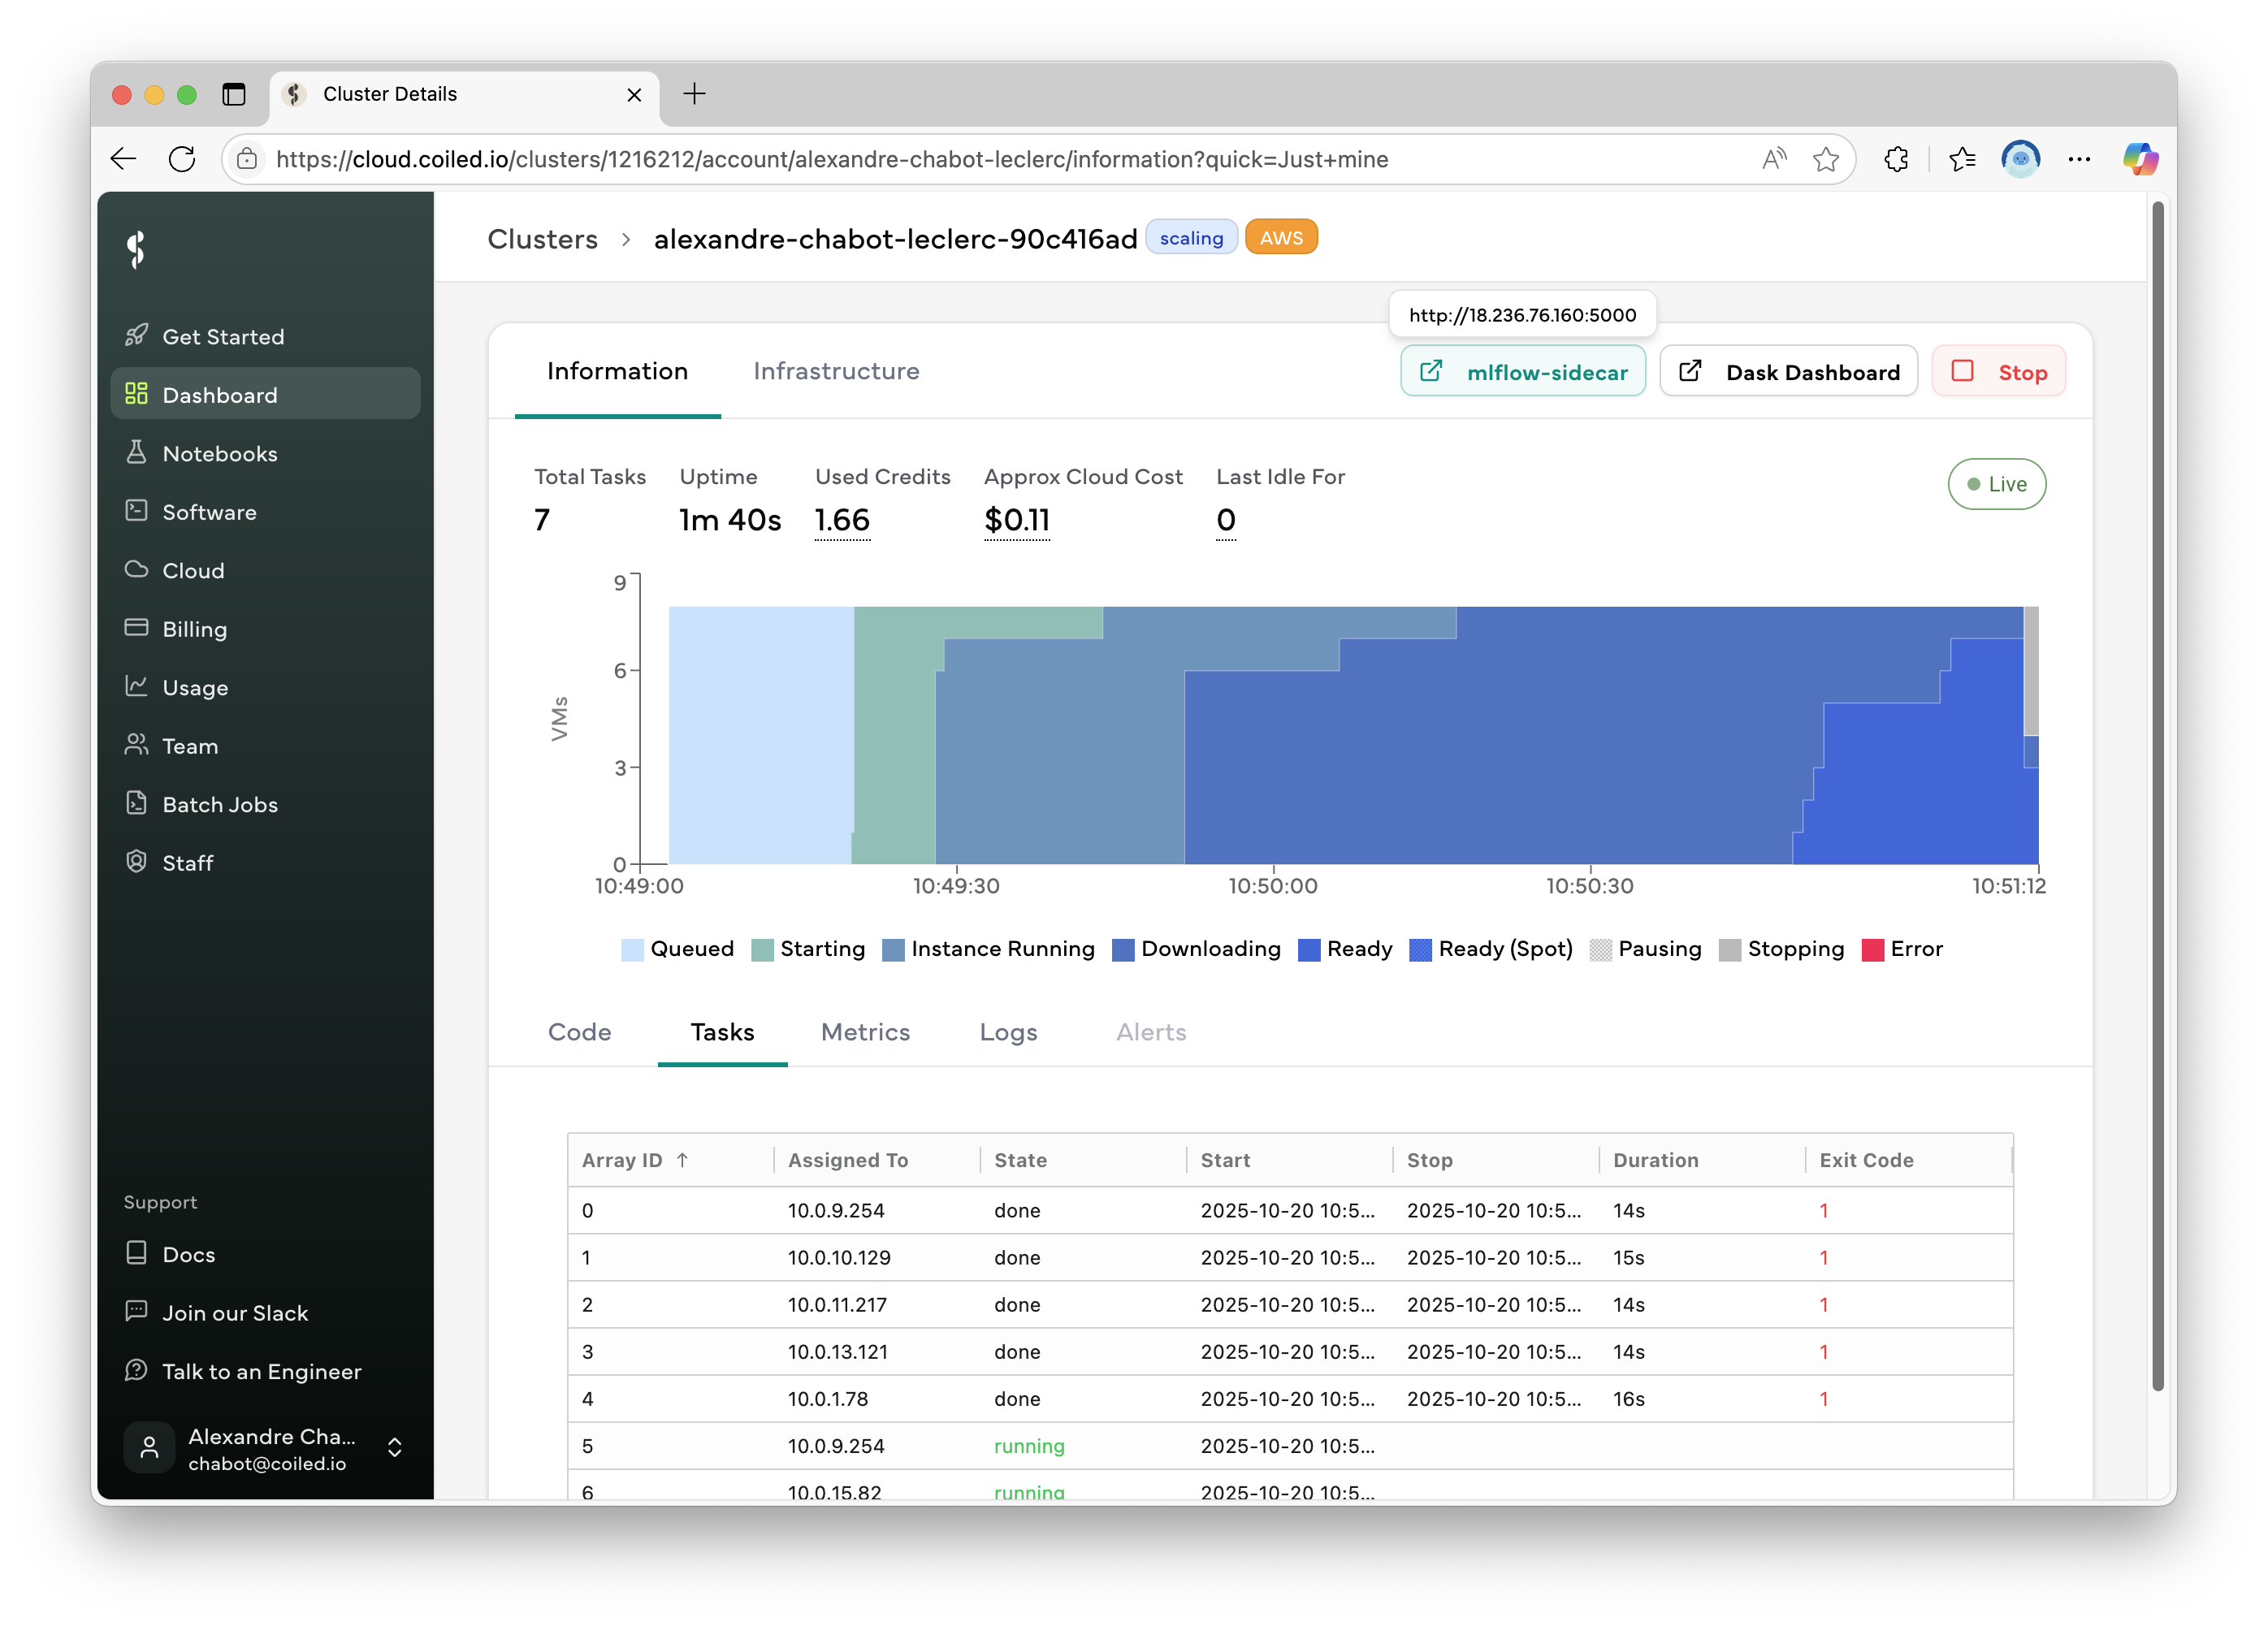Expand the Alexandre Chabot account switcher
Image resolution: width=2268 pixels, height=1626 pixels.
coord(394,1448)
